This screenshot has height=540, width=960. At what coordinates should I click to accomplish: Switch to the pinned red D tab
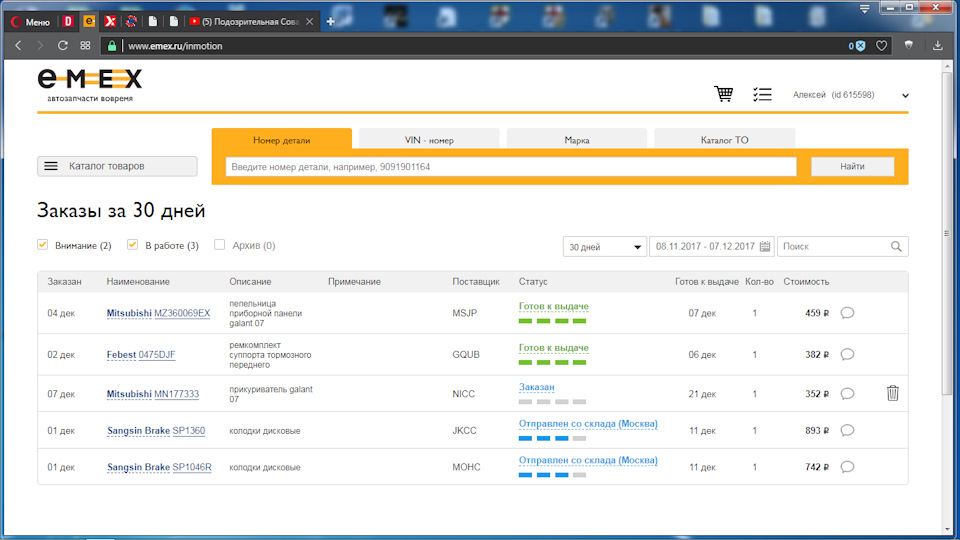tap(68, 21)
